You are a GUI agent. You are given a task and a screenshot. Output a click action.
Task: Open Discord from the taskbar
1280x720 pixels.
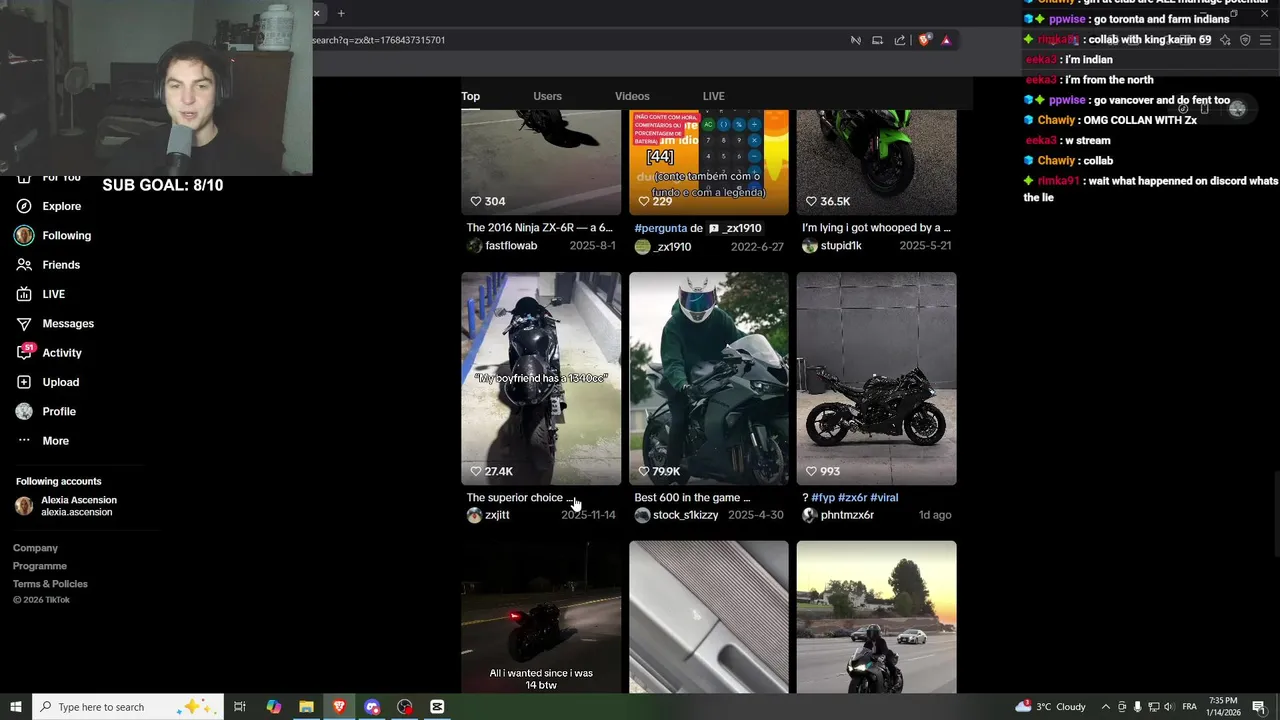coord(372,707)
